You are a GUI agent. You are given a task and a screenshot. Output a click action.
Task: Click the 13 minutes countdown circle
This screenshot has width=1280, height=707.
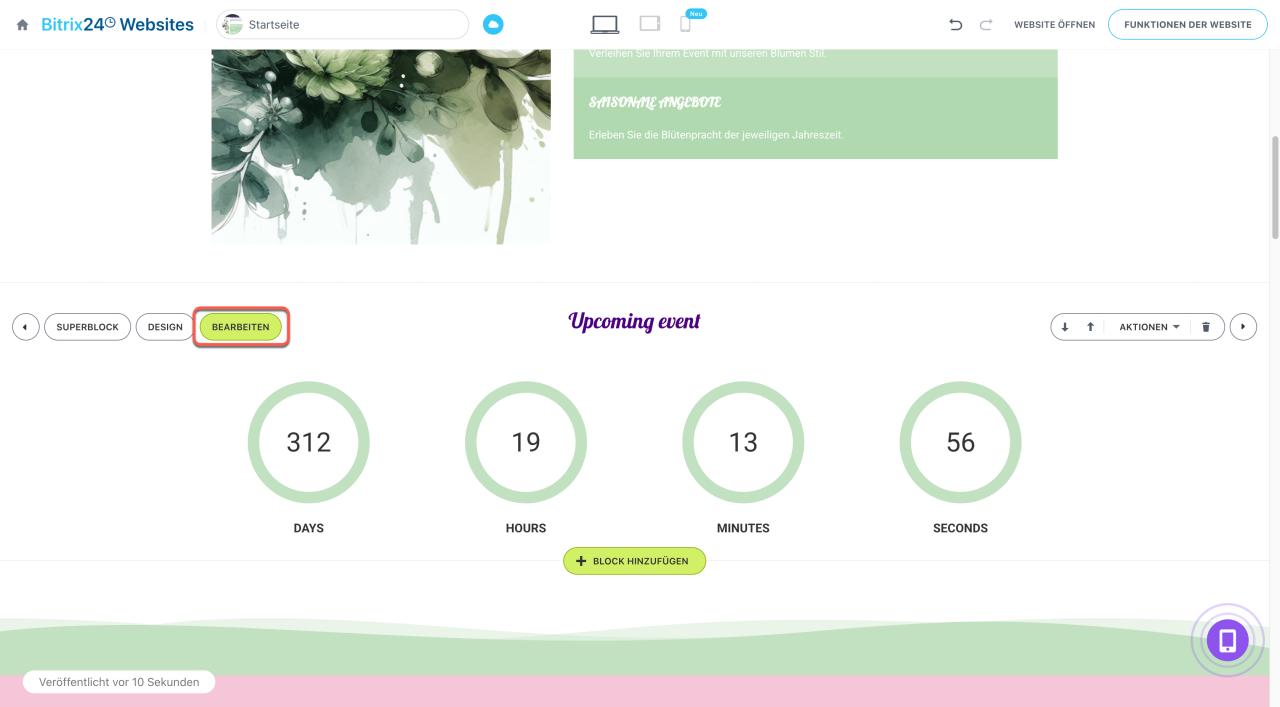[x=743, y=442]
